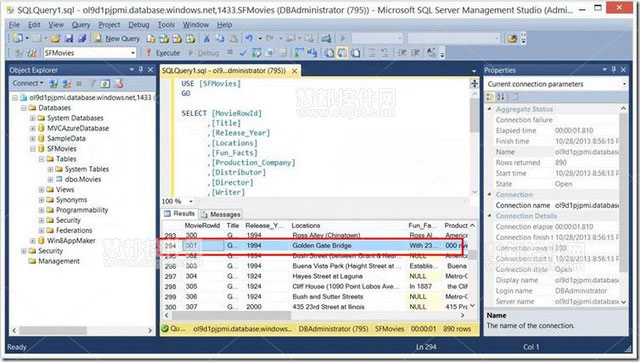
Task: Click the Increase Indent icon
Action: 416,53
